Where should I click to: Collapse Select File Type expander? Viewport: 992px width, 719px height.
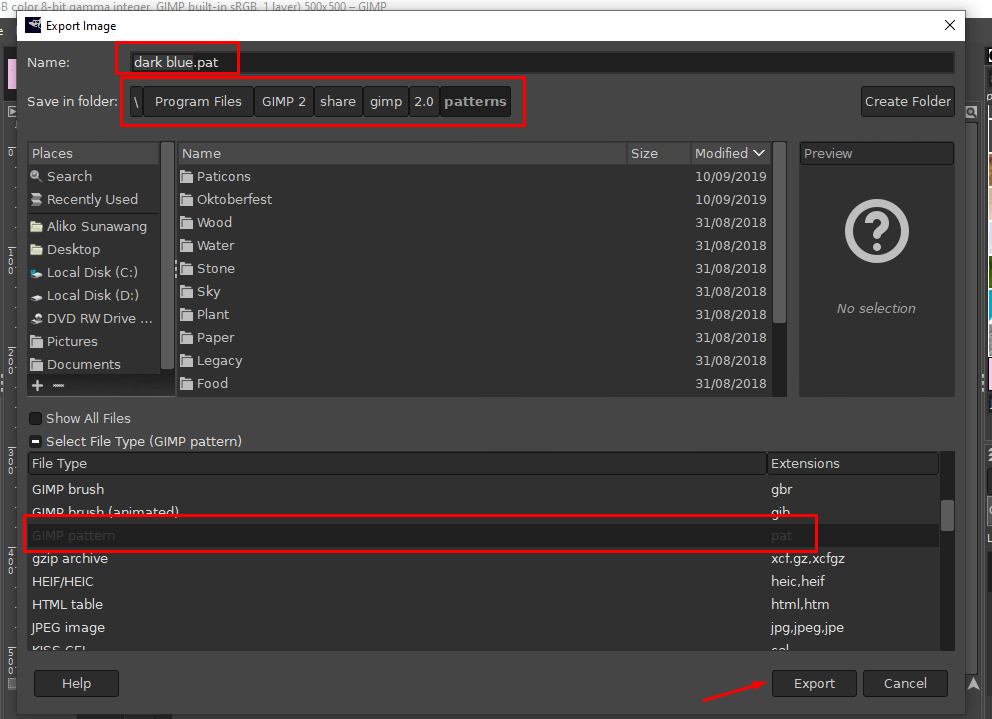pos(35,441)
